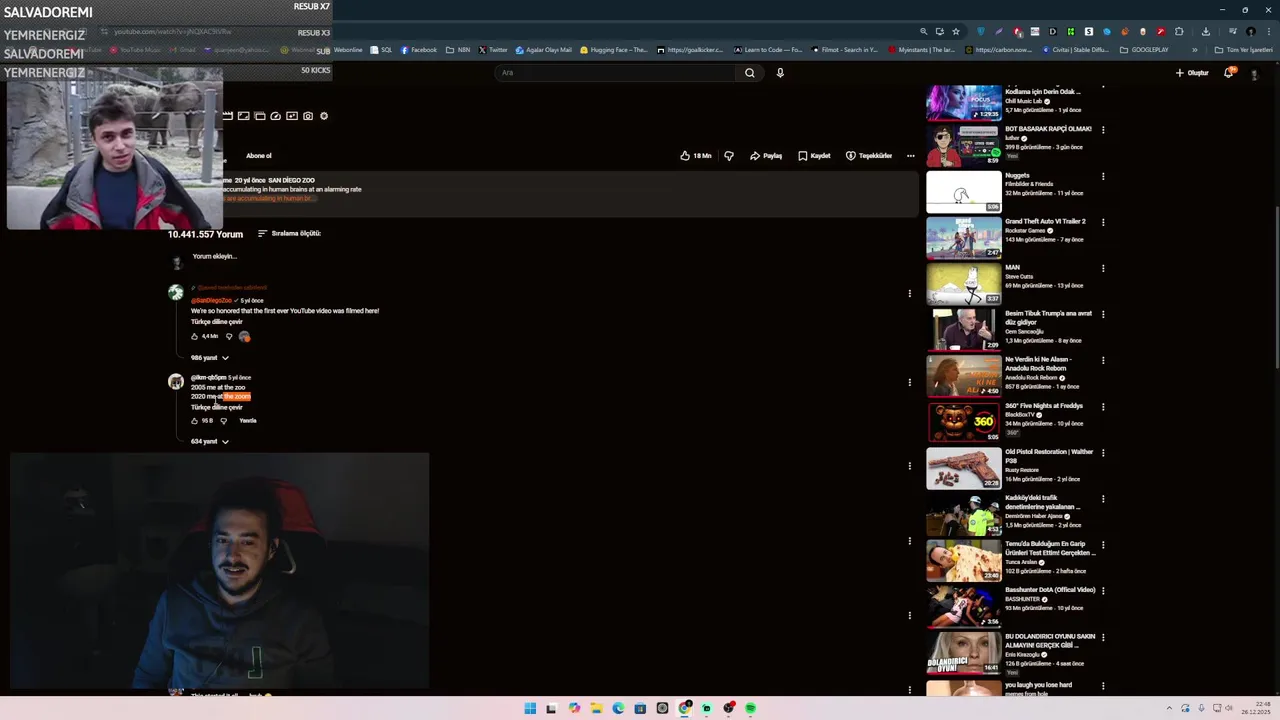Open 'Nuggets' recommended video thumbnail
Viewport: 1280px width, 720px height.
pyautogui.click(x=963, y=192)
